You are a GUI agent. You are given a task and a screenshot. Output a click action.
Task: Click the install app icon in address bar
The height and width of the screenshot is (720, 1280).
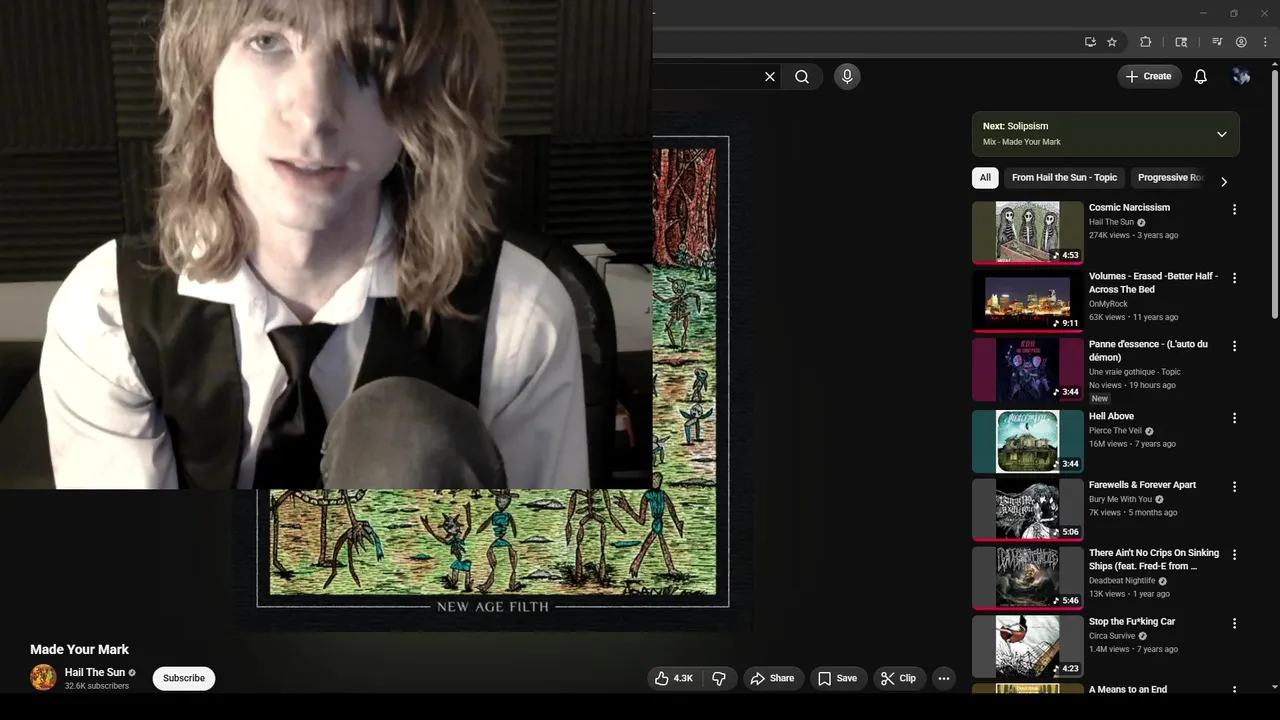point(1090,42)
